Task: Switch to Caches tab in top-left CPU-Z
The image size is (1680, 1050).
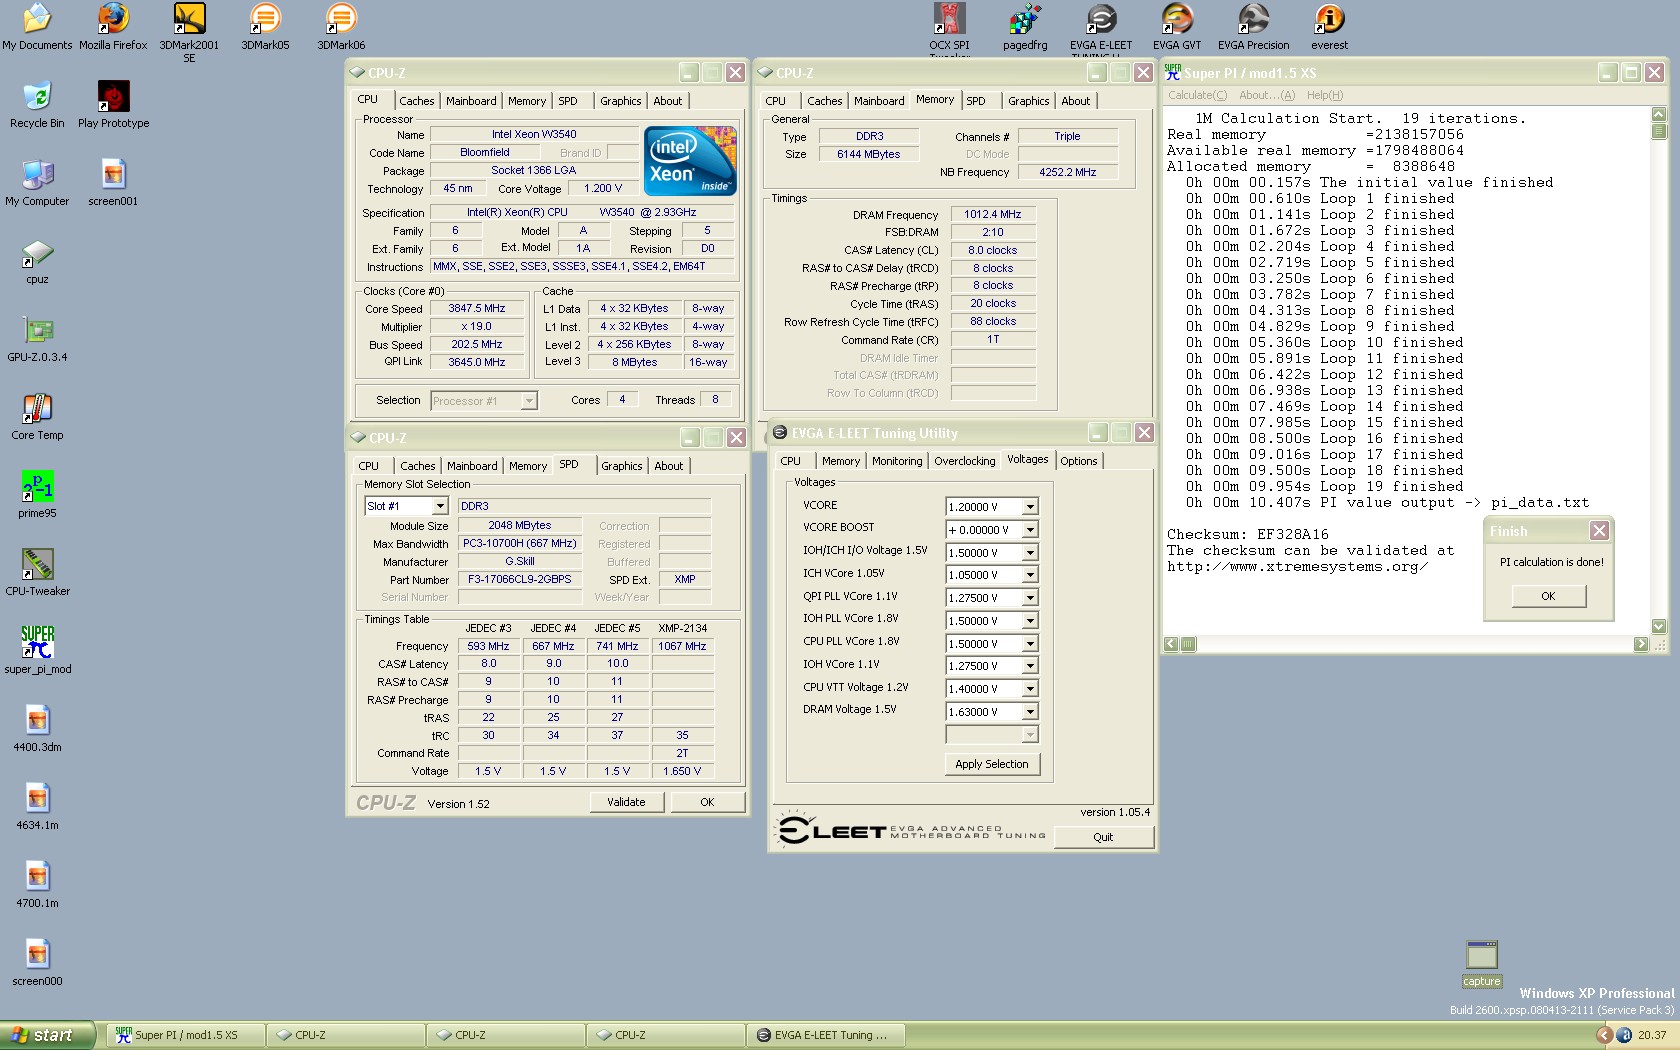Action: (417, 101)
